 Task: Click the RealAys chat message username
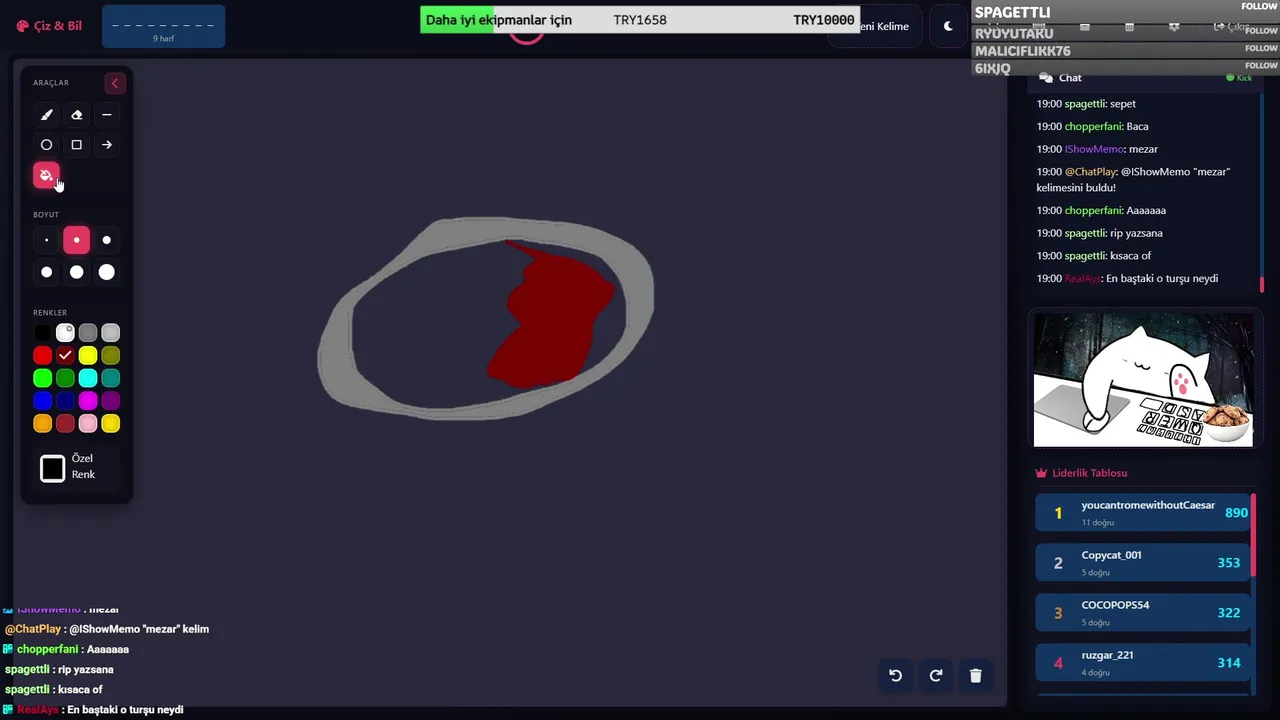click(x=1082, y=279)
